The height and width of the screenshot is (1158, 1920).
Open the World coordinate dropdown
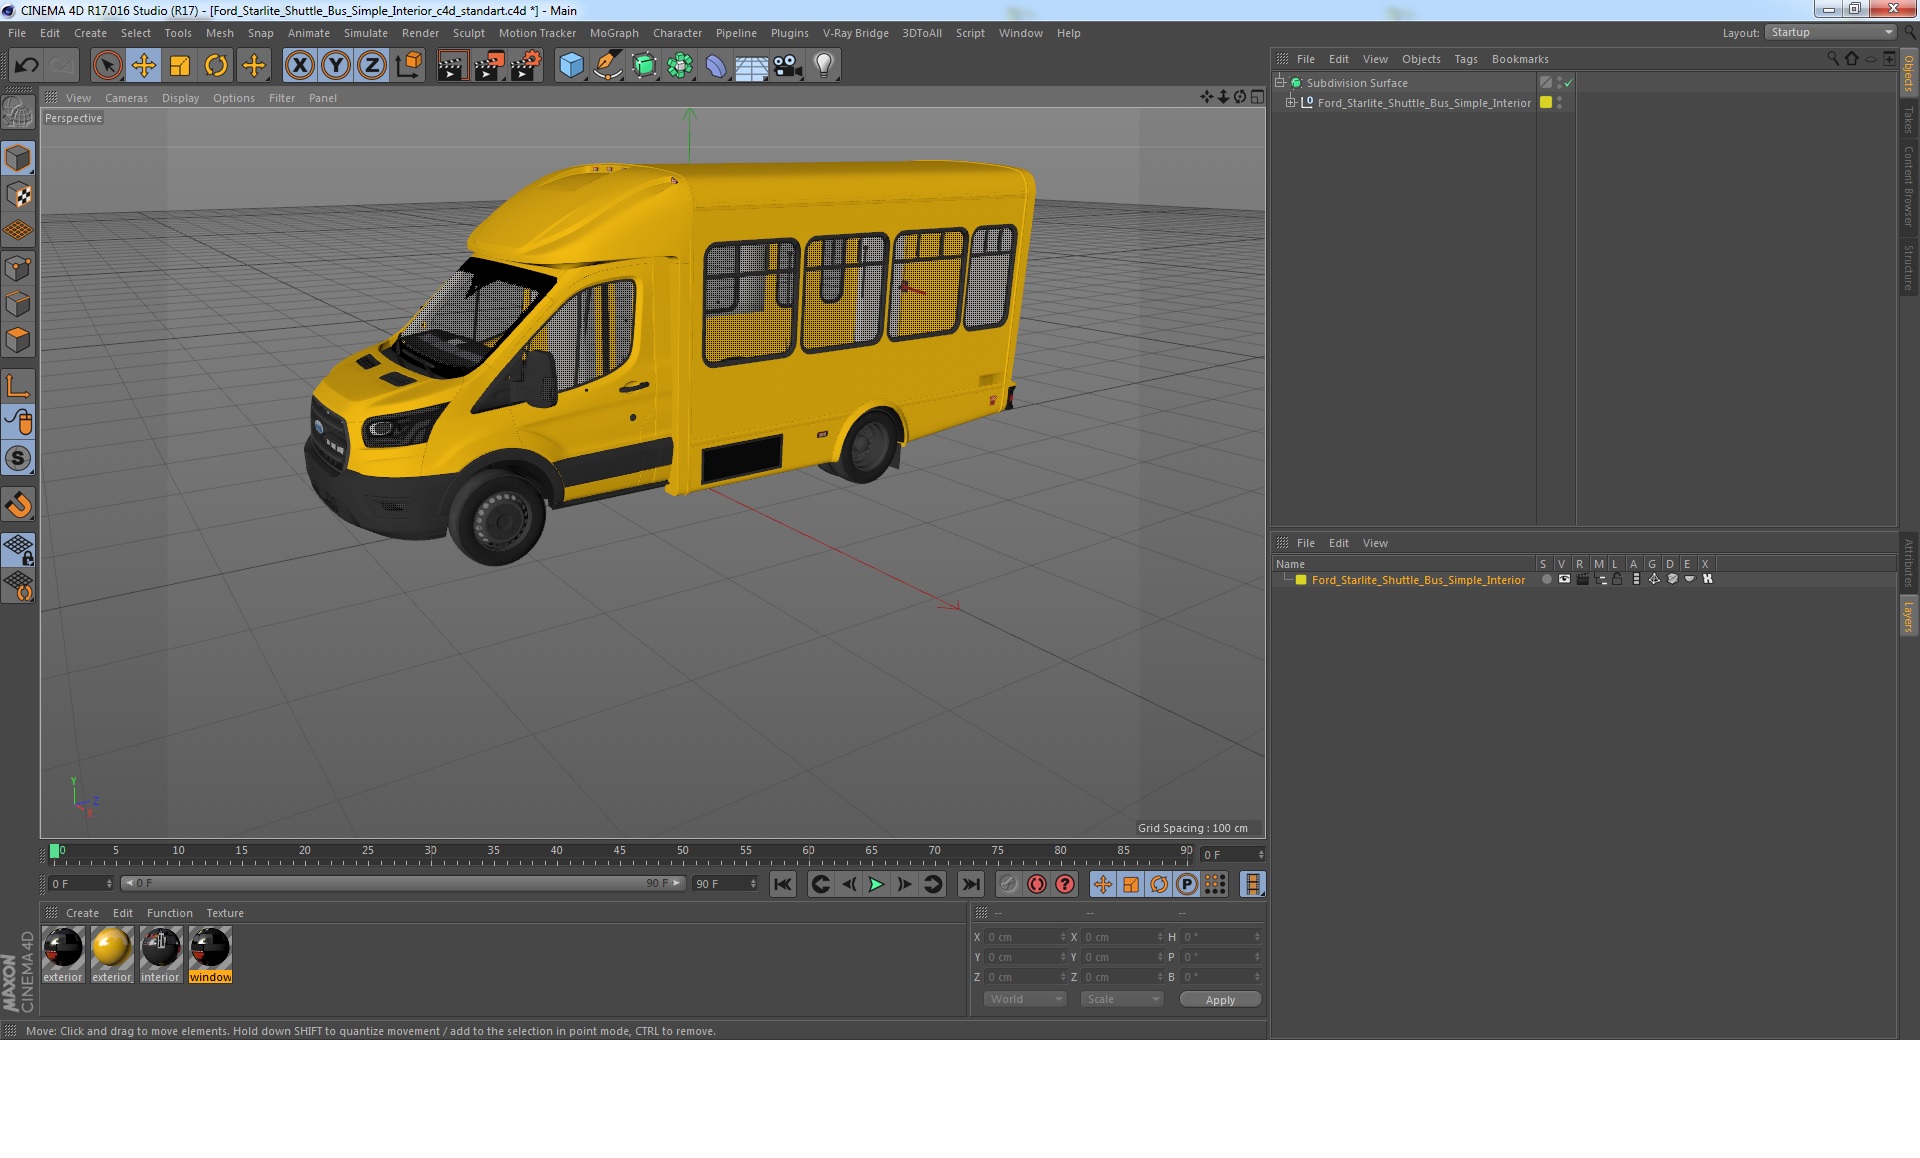(1025, 999)
